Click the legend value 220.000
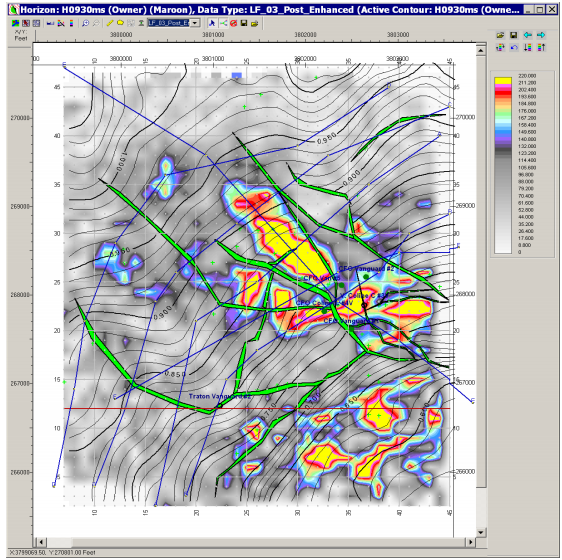This screenshot has width=562, height=560. 527,76
